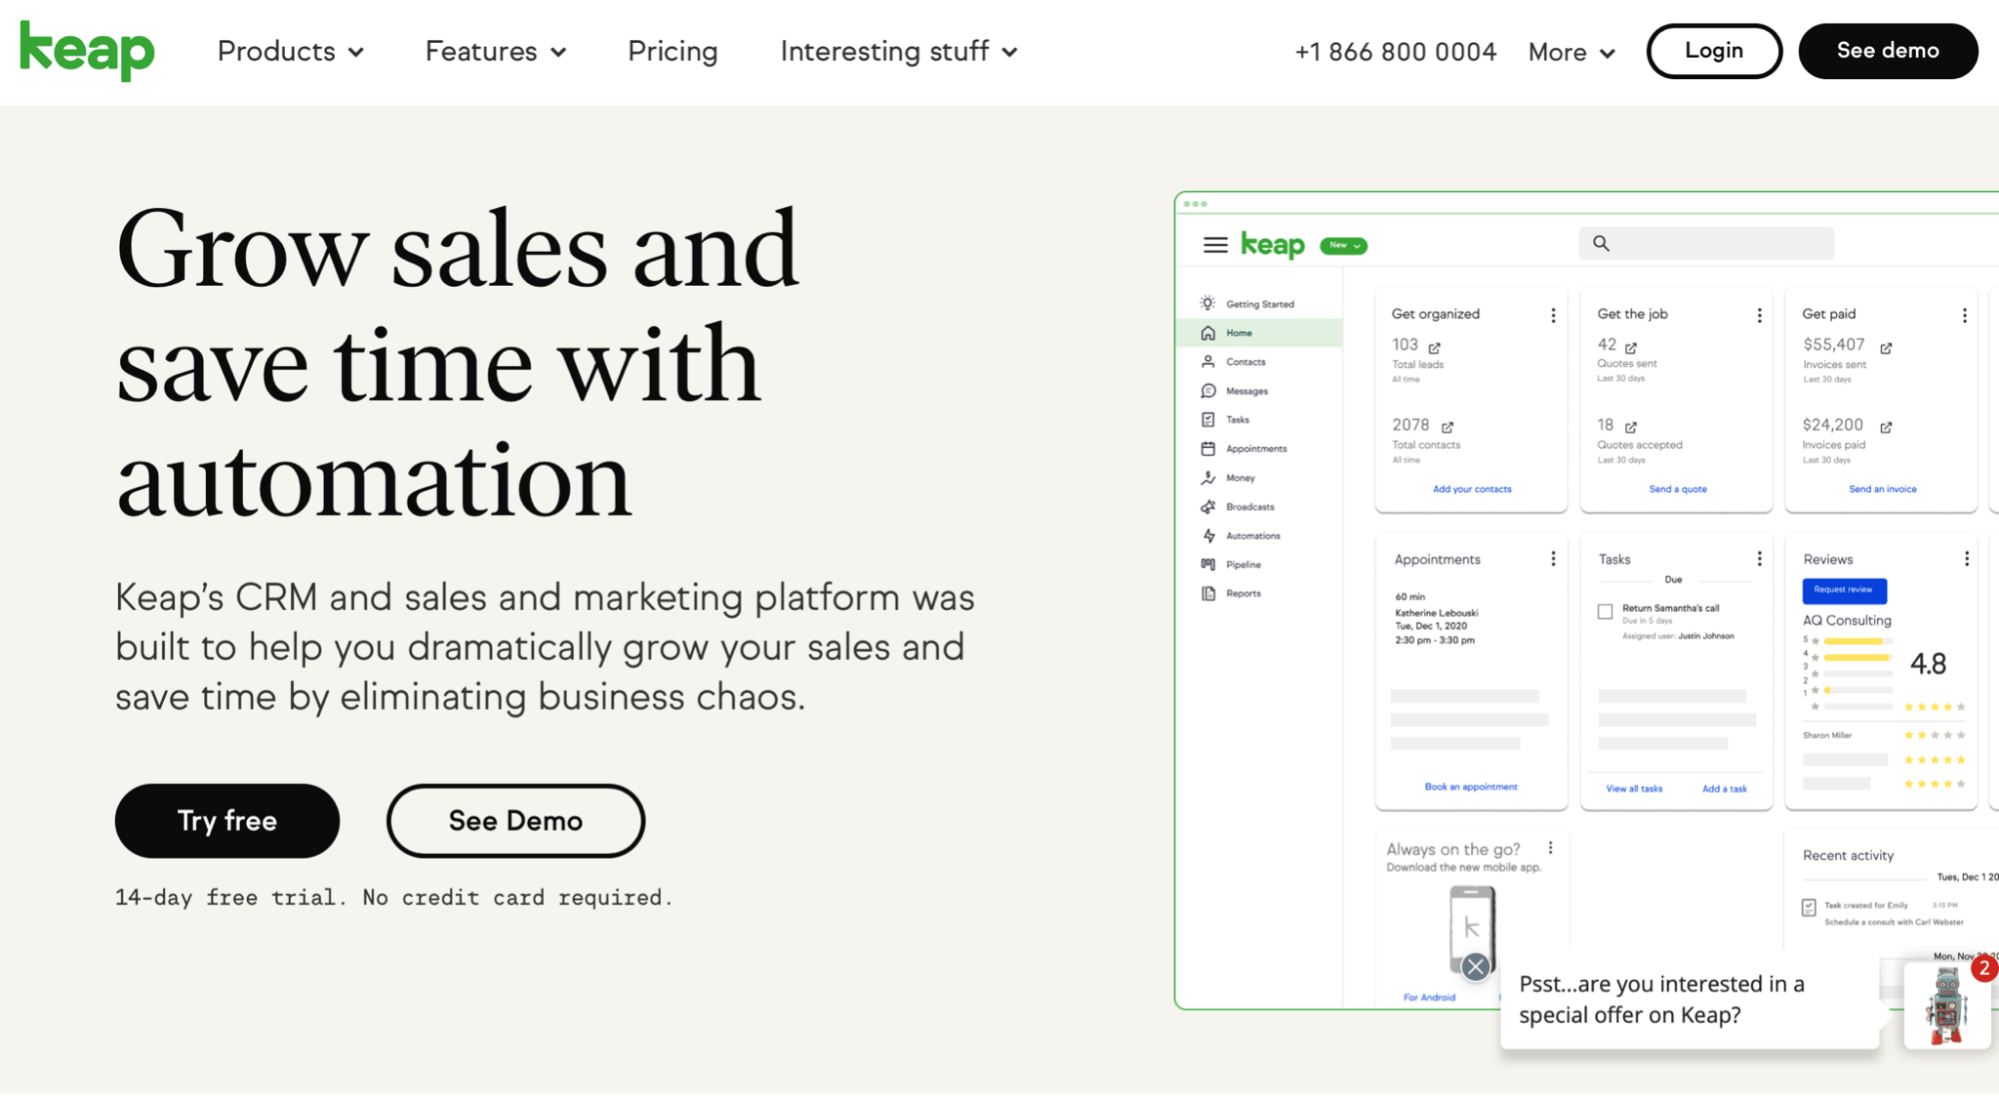Viewport: 1999px width, 1097px height.
Task: Click the search field in dashboard
Action: pos(1706,243)
